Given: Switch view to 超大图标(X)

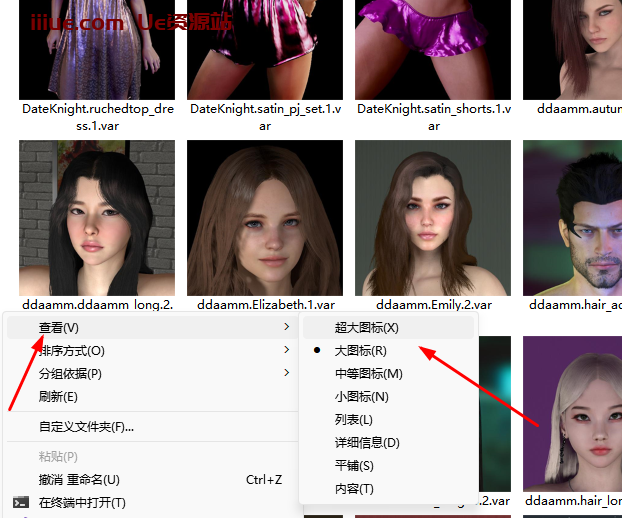Looking at the screenshot, I should pos(367,328).
